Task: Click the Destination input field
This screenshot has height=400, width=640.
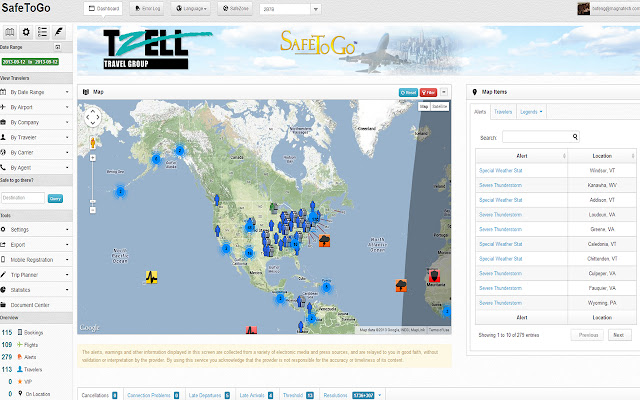Action: [x=24, y=198]
